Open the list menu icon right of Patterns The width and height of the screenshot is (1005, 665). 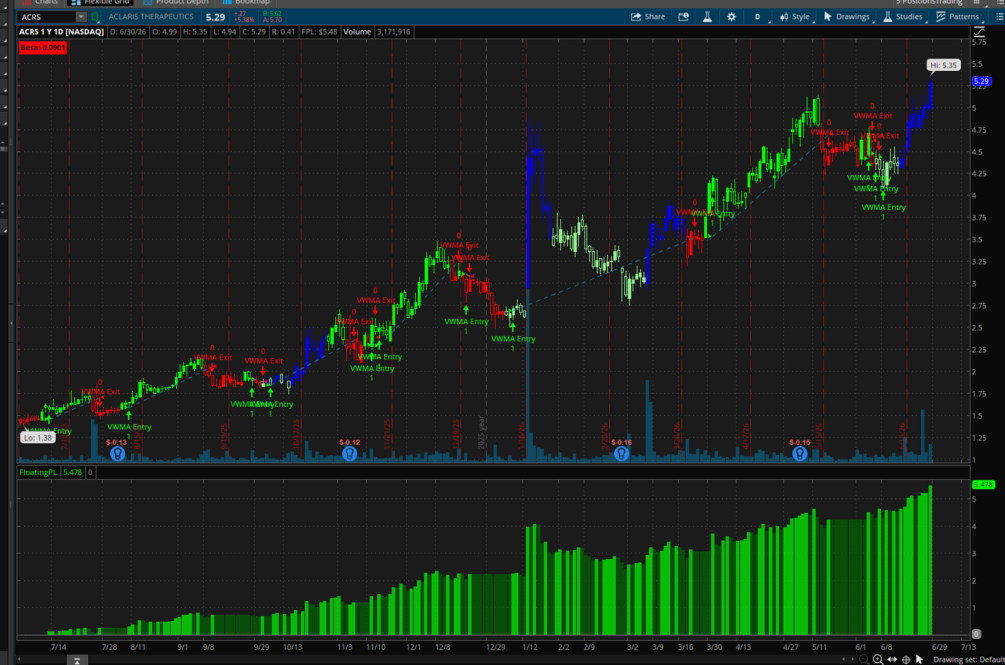coord(999,17)
